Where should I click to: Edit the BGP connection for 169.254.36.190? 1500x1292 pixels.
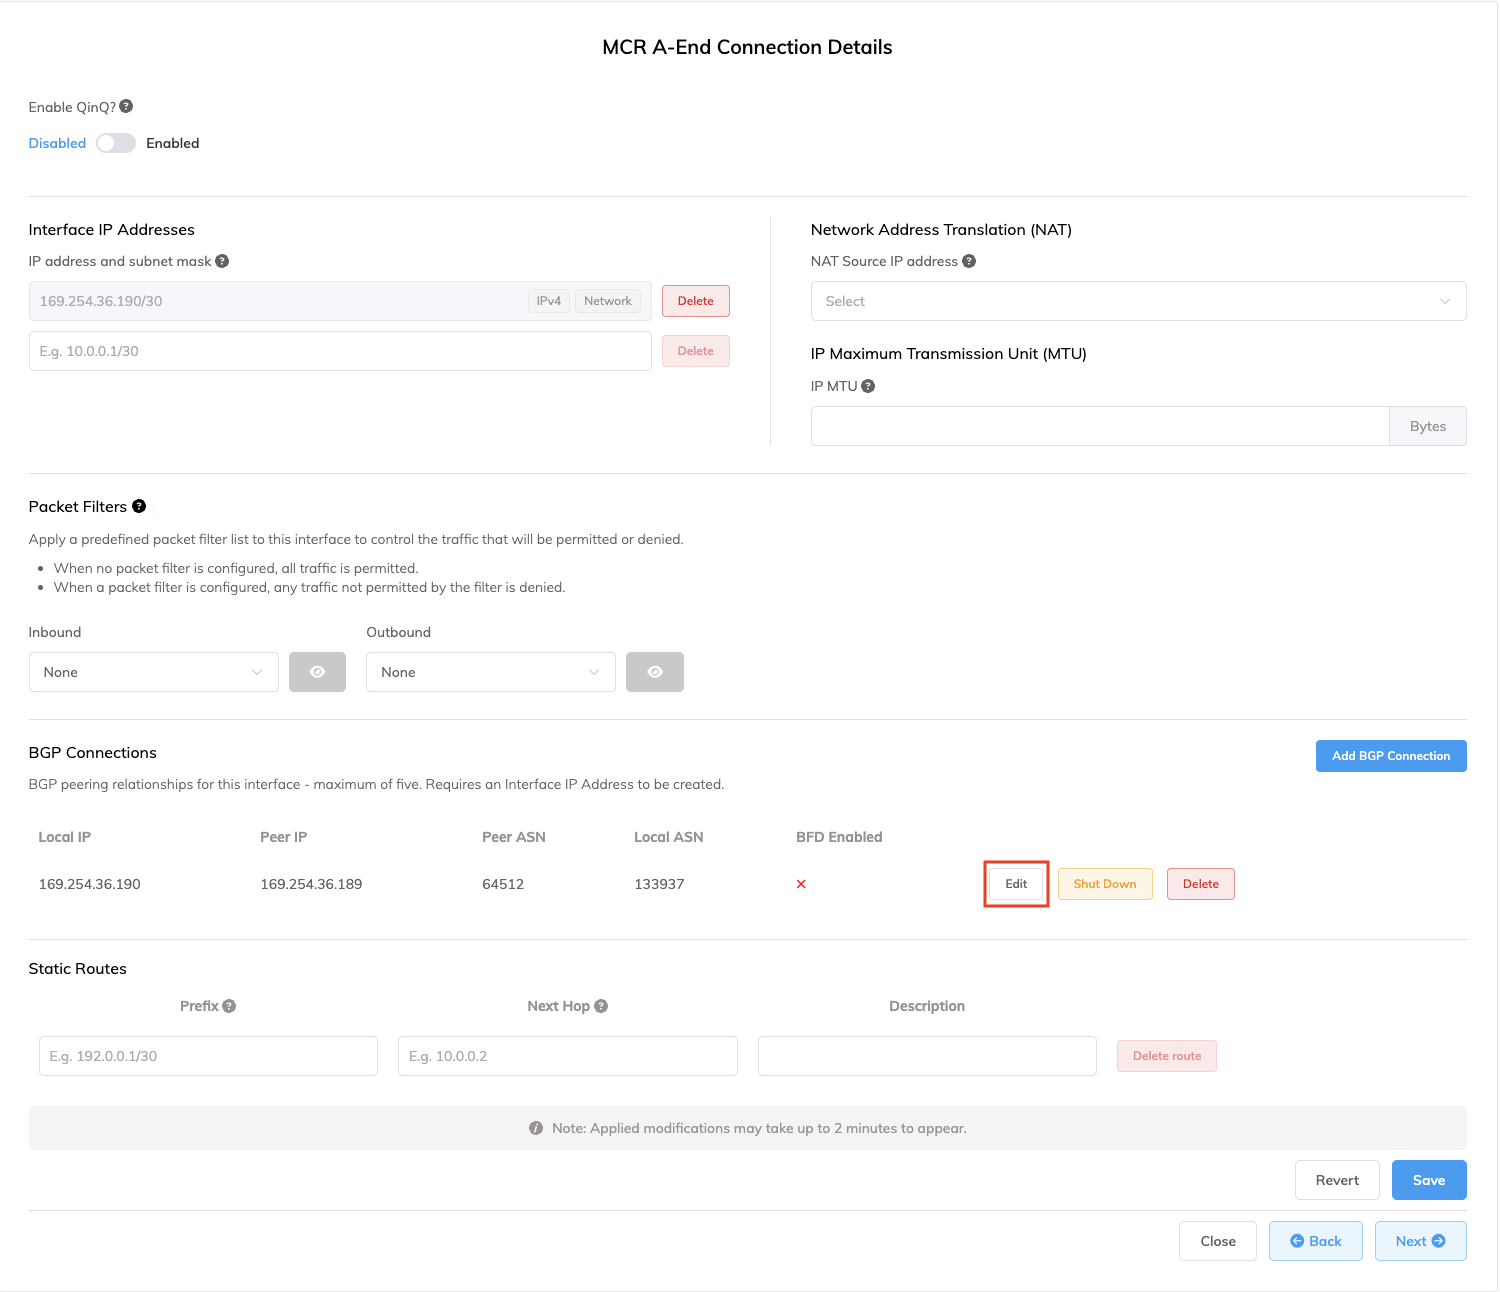[1016, 884]
